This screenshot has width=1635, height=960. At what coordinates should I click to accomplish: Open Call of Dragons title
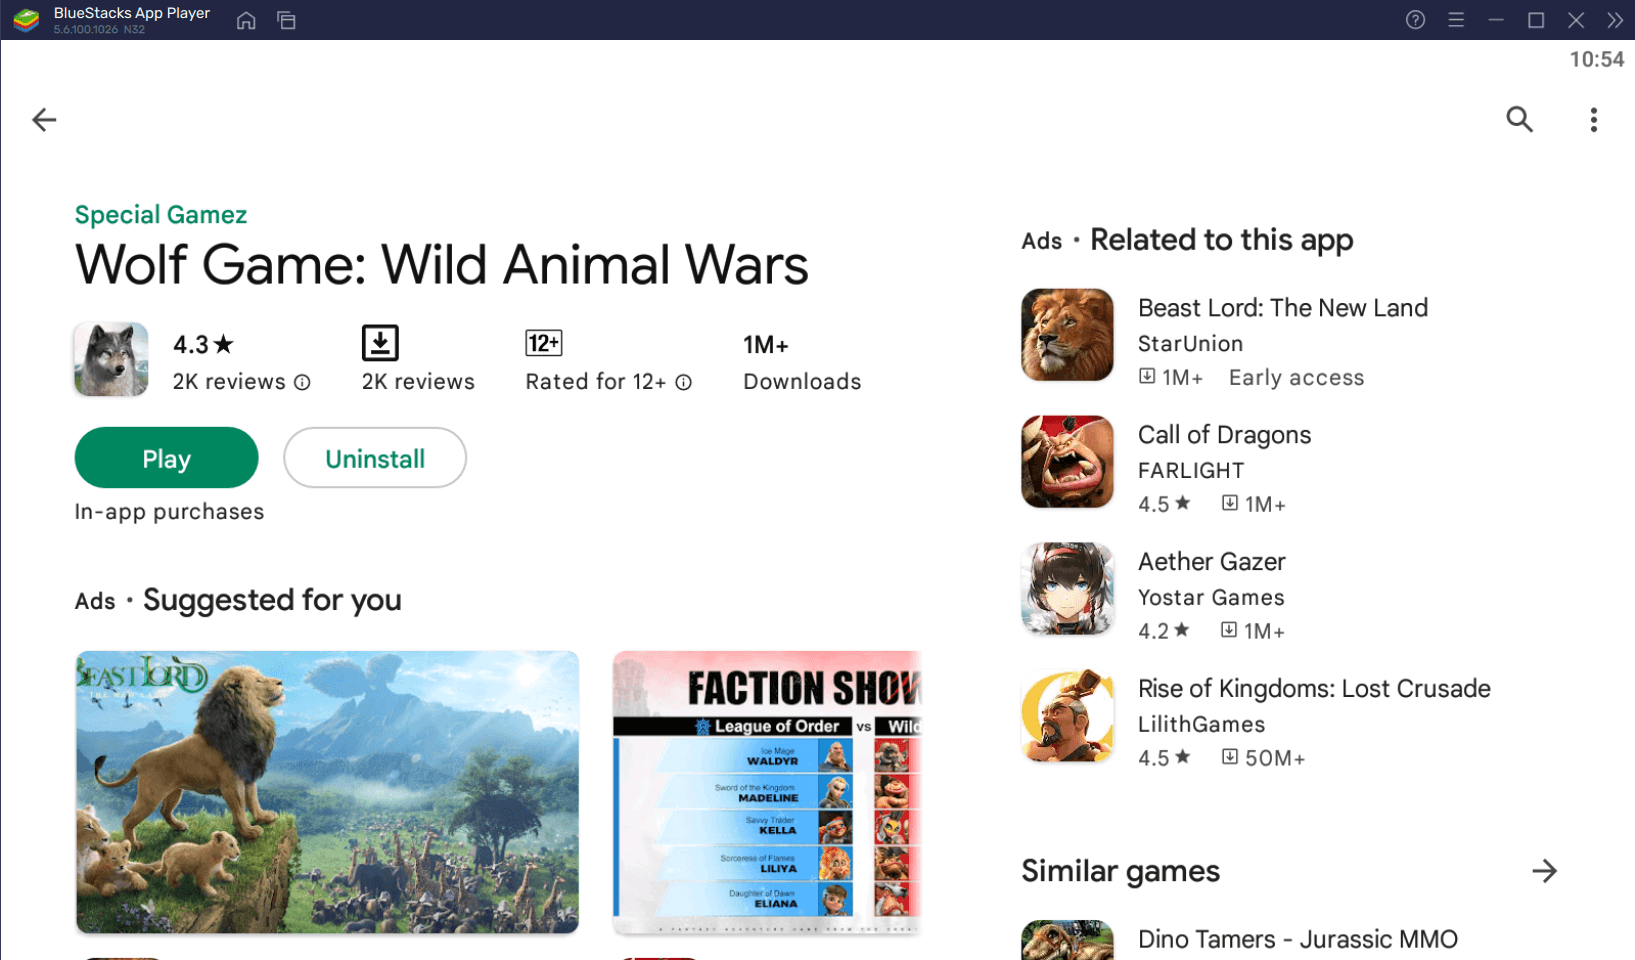point(1224,435)
